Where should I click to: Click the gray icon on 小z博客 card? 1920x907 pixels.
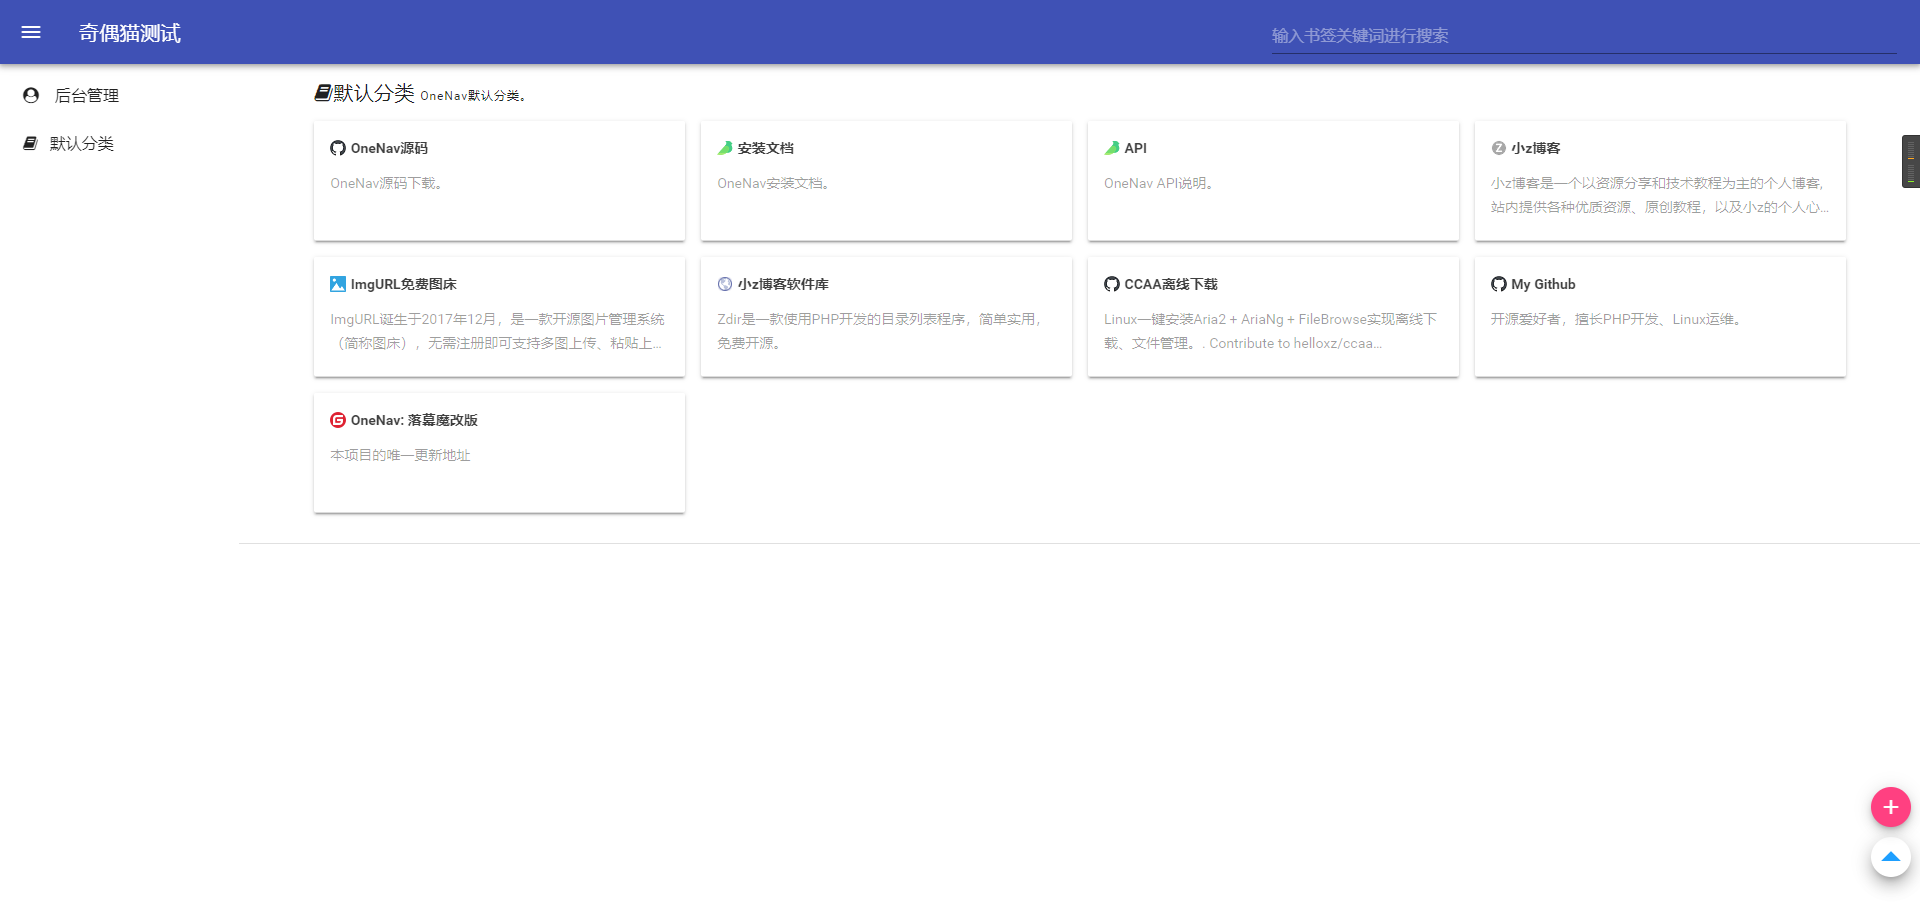pos(1499,148)
